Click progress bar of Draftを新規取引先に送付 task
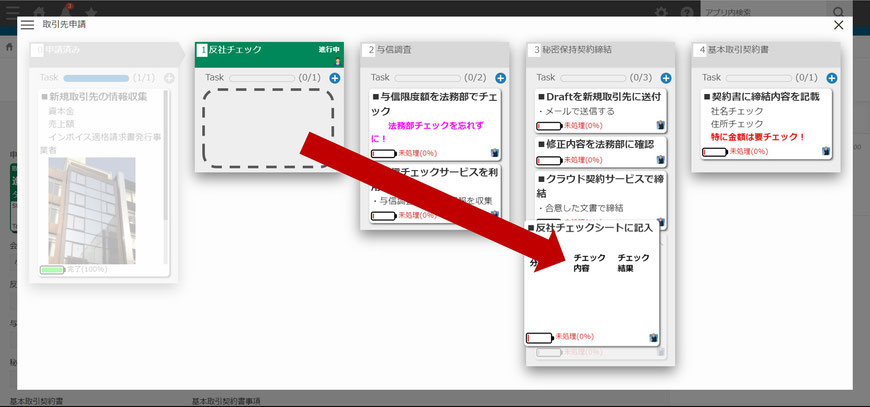The width and height of the screenshot is (870, 407). tap(549, 126)
